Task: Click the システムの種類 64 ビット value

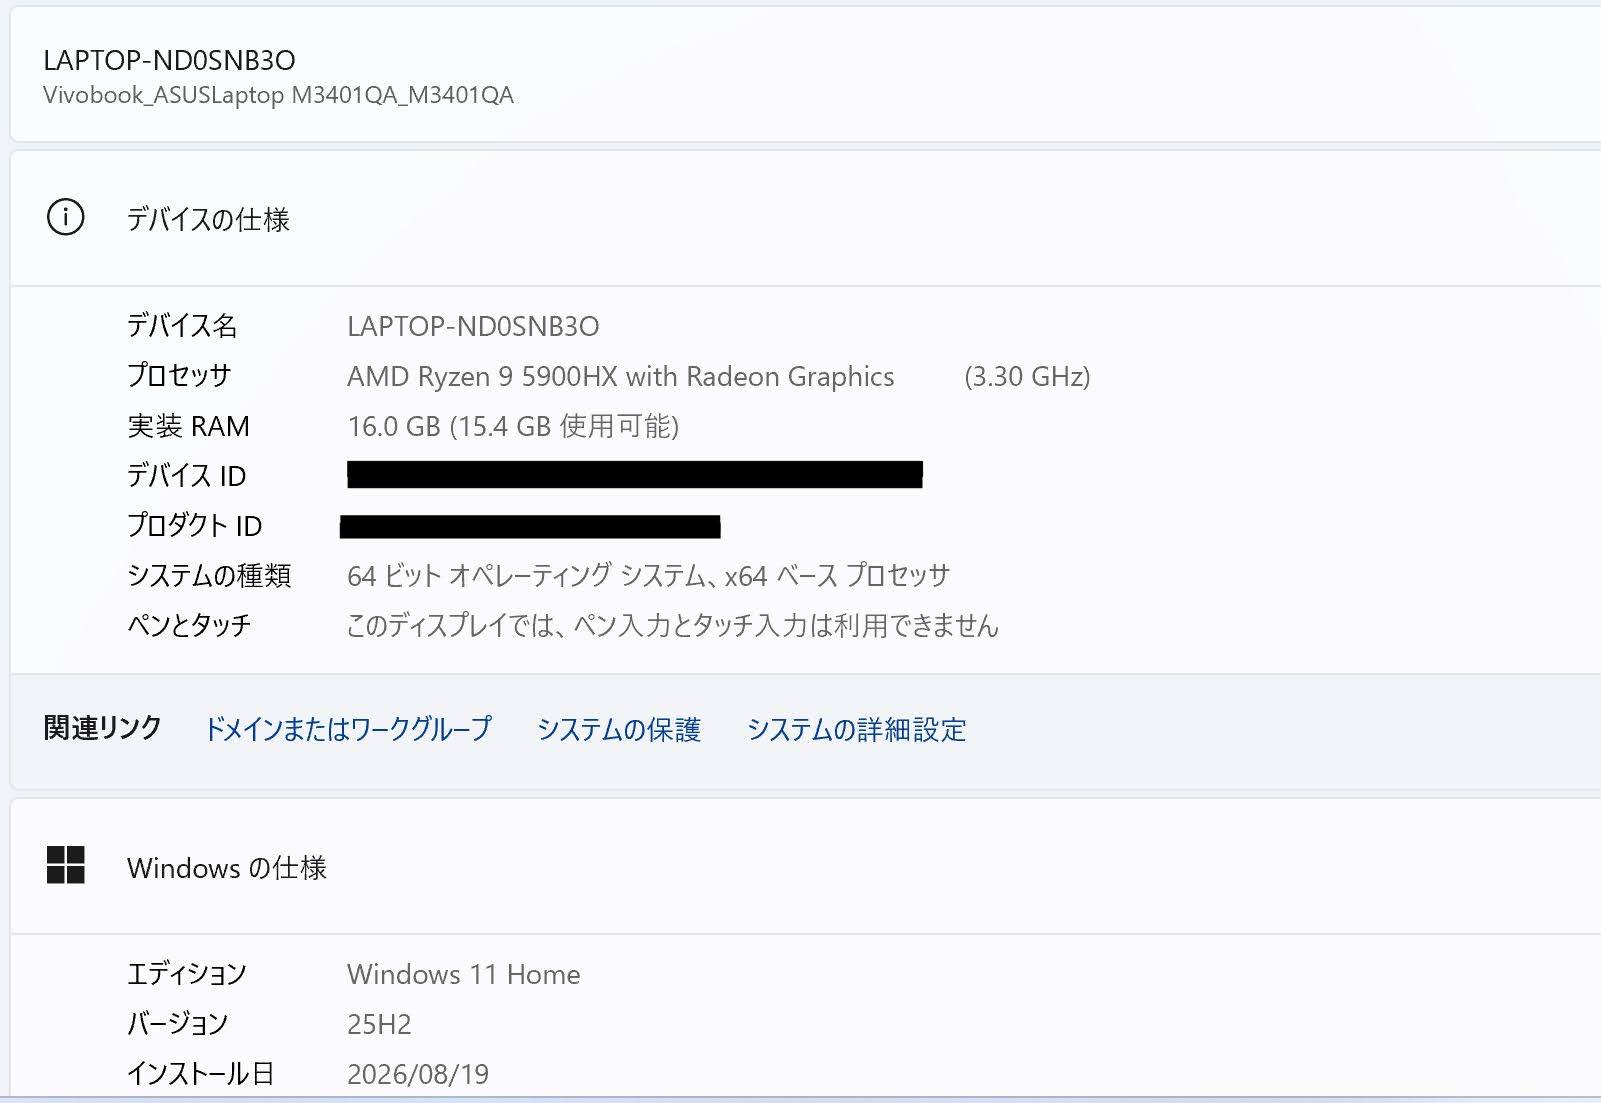Action: pos(648,576)
